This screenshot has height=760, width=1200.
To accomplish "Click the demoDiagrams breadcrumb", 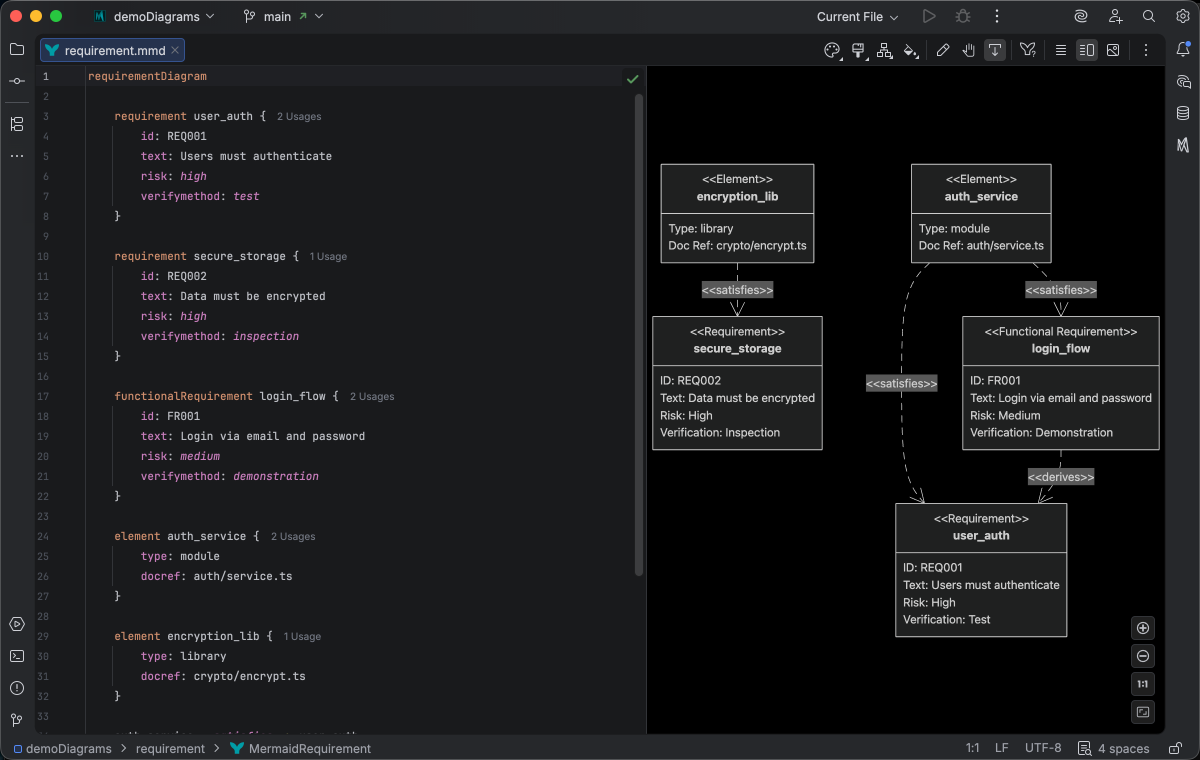I will point(62,748).
